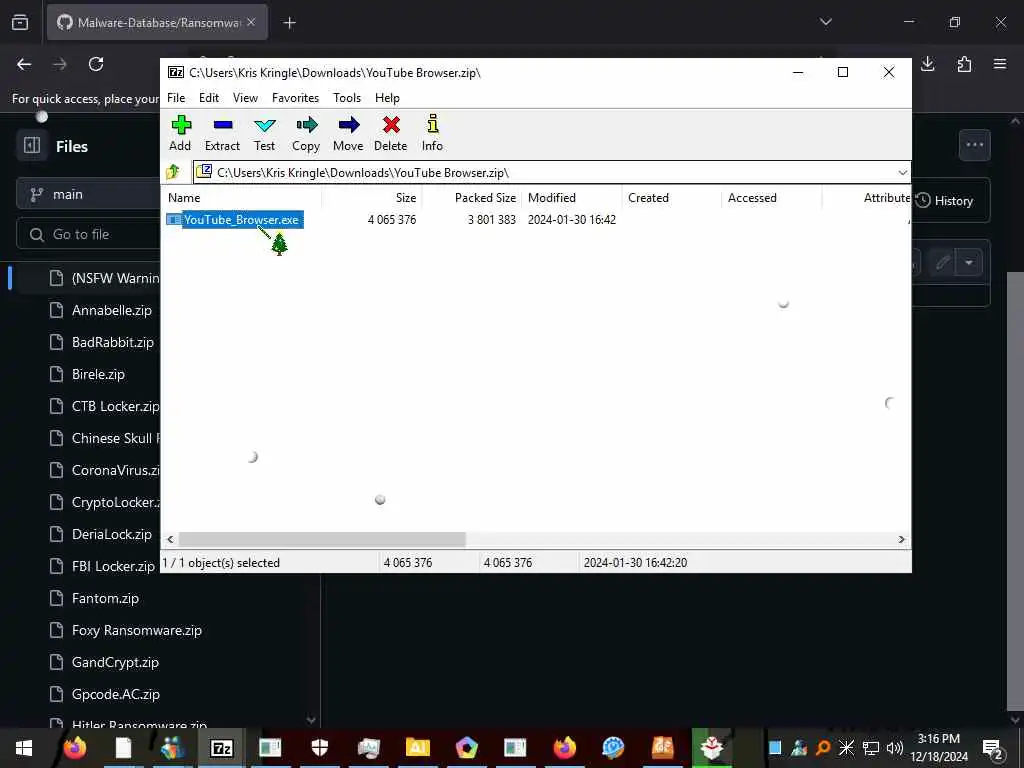Expand the 7-Zip address path dropdown
The image size is (1024, 768).
[x=903, y=173]
